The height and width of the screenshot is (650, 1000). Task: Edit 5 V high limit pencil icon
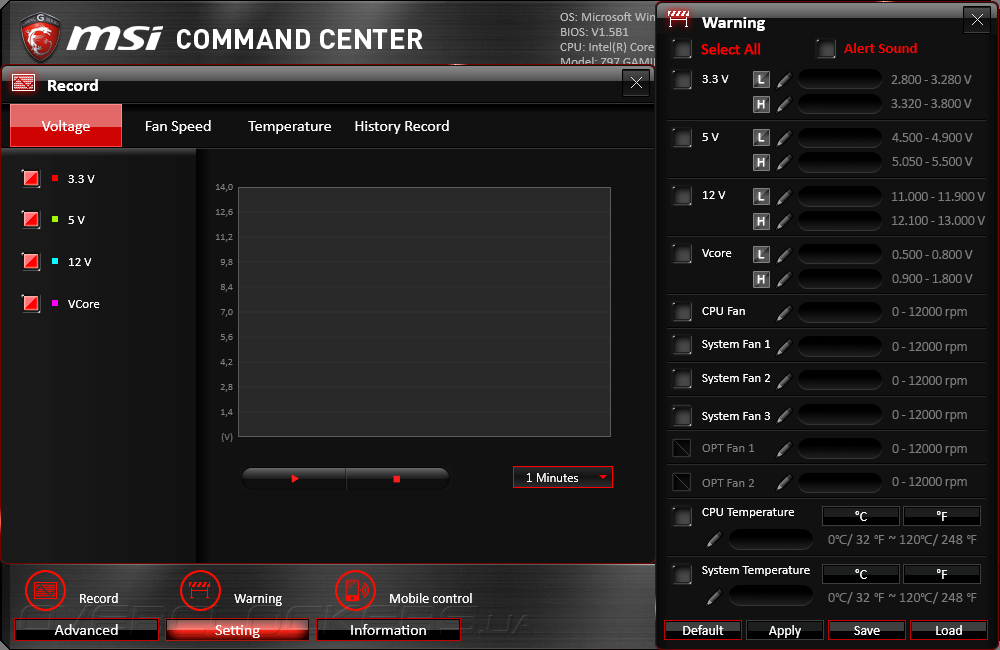coord(784,162)
